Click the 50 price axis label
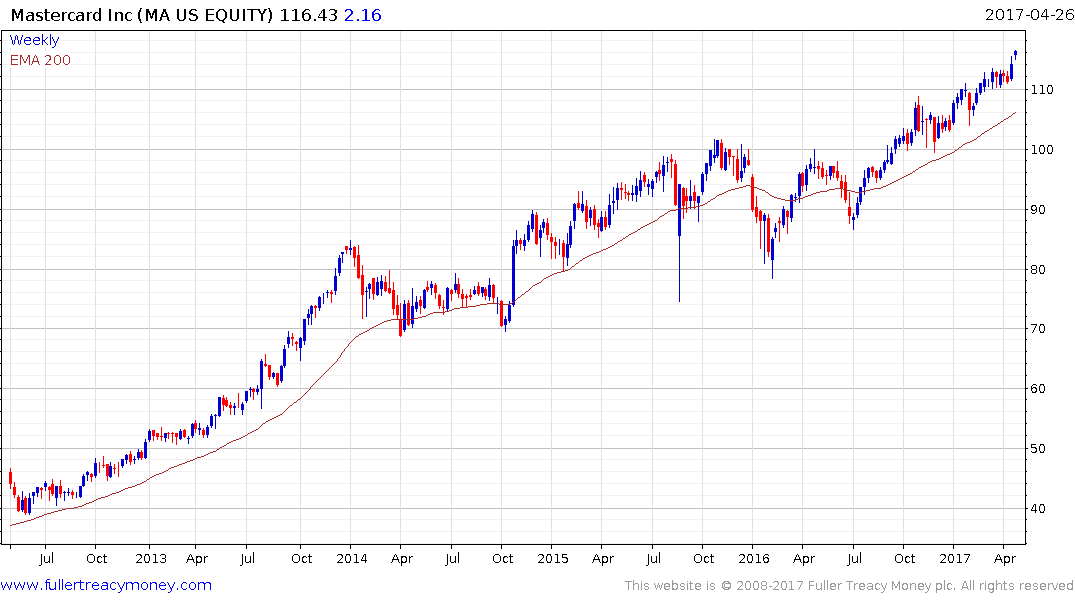Screen dimensions: 1075x600 tap(1038, 448)
